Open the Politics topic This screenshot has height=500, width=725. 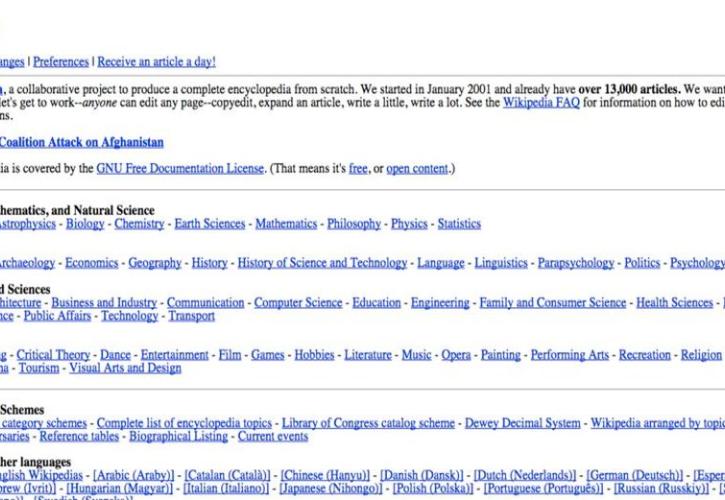[x=642, y=263]
